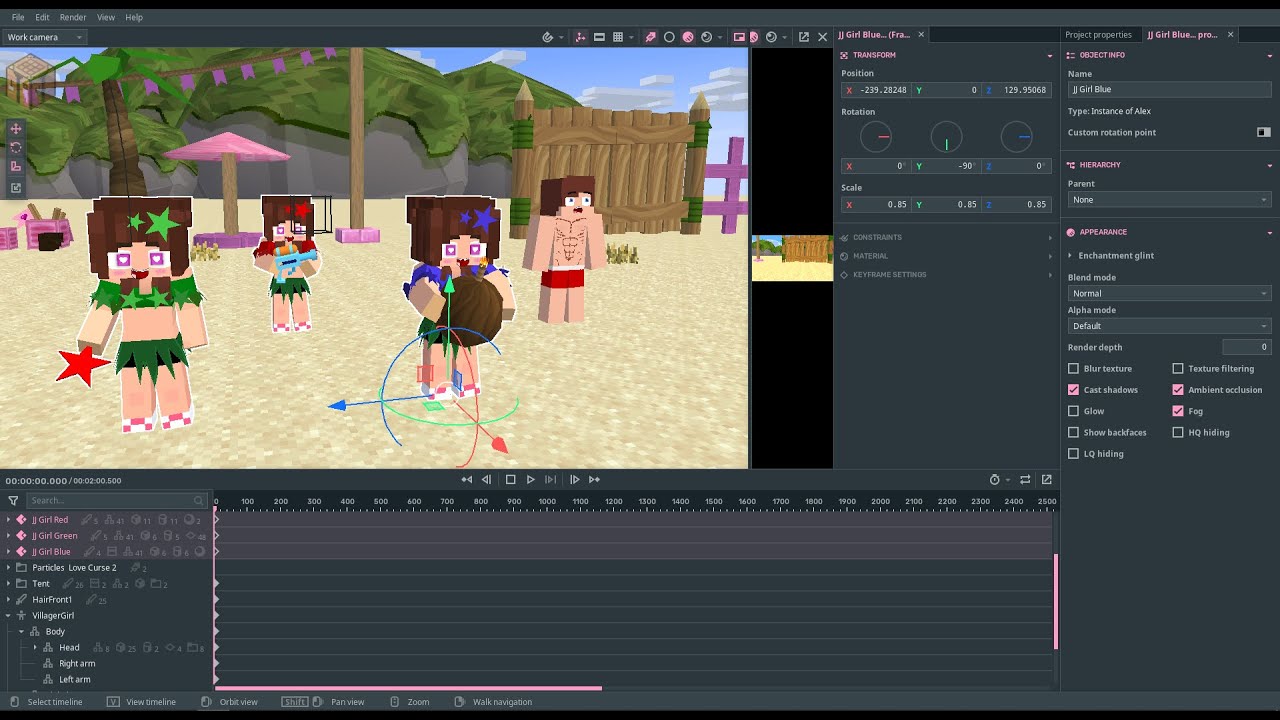Select the bottom tool in viewport sidebar
Screen dimensions: 1280x720
16,188
